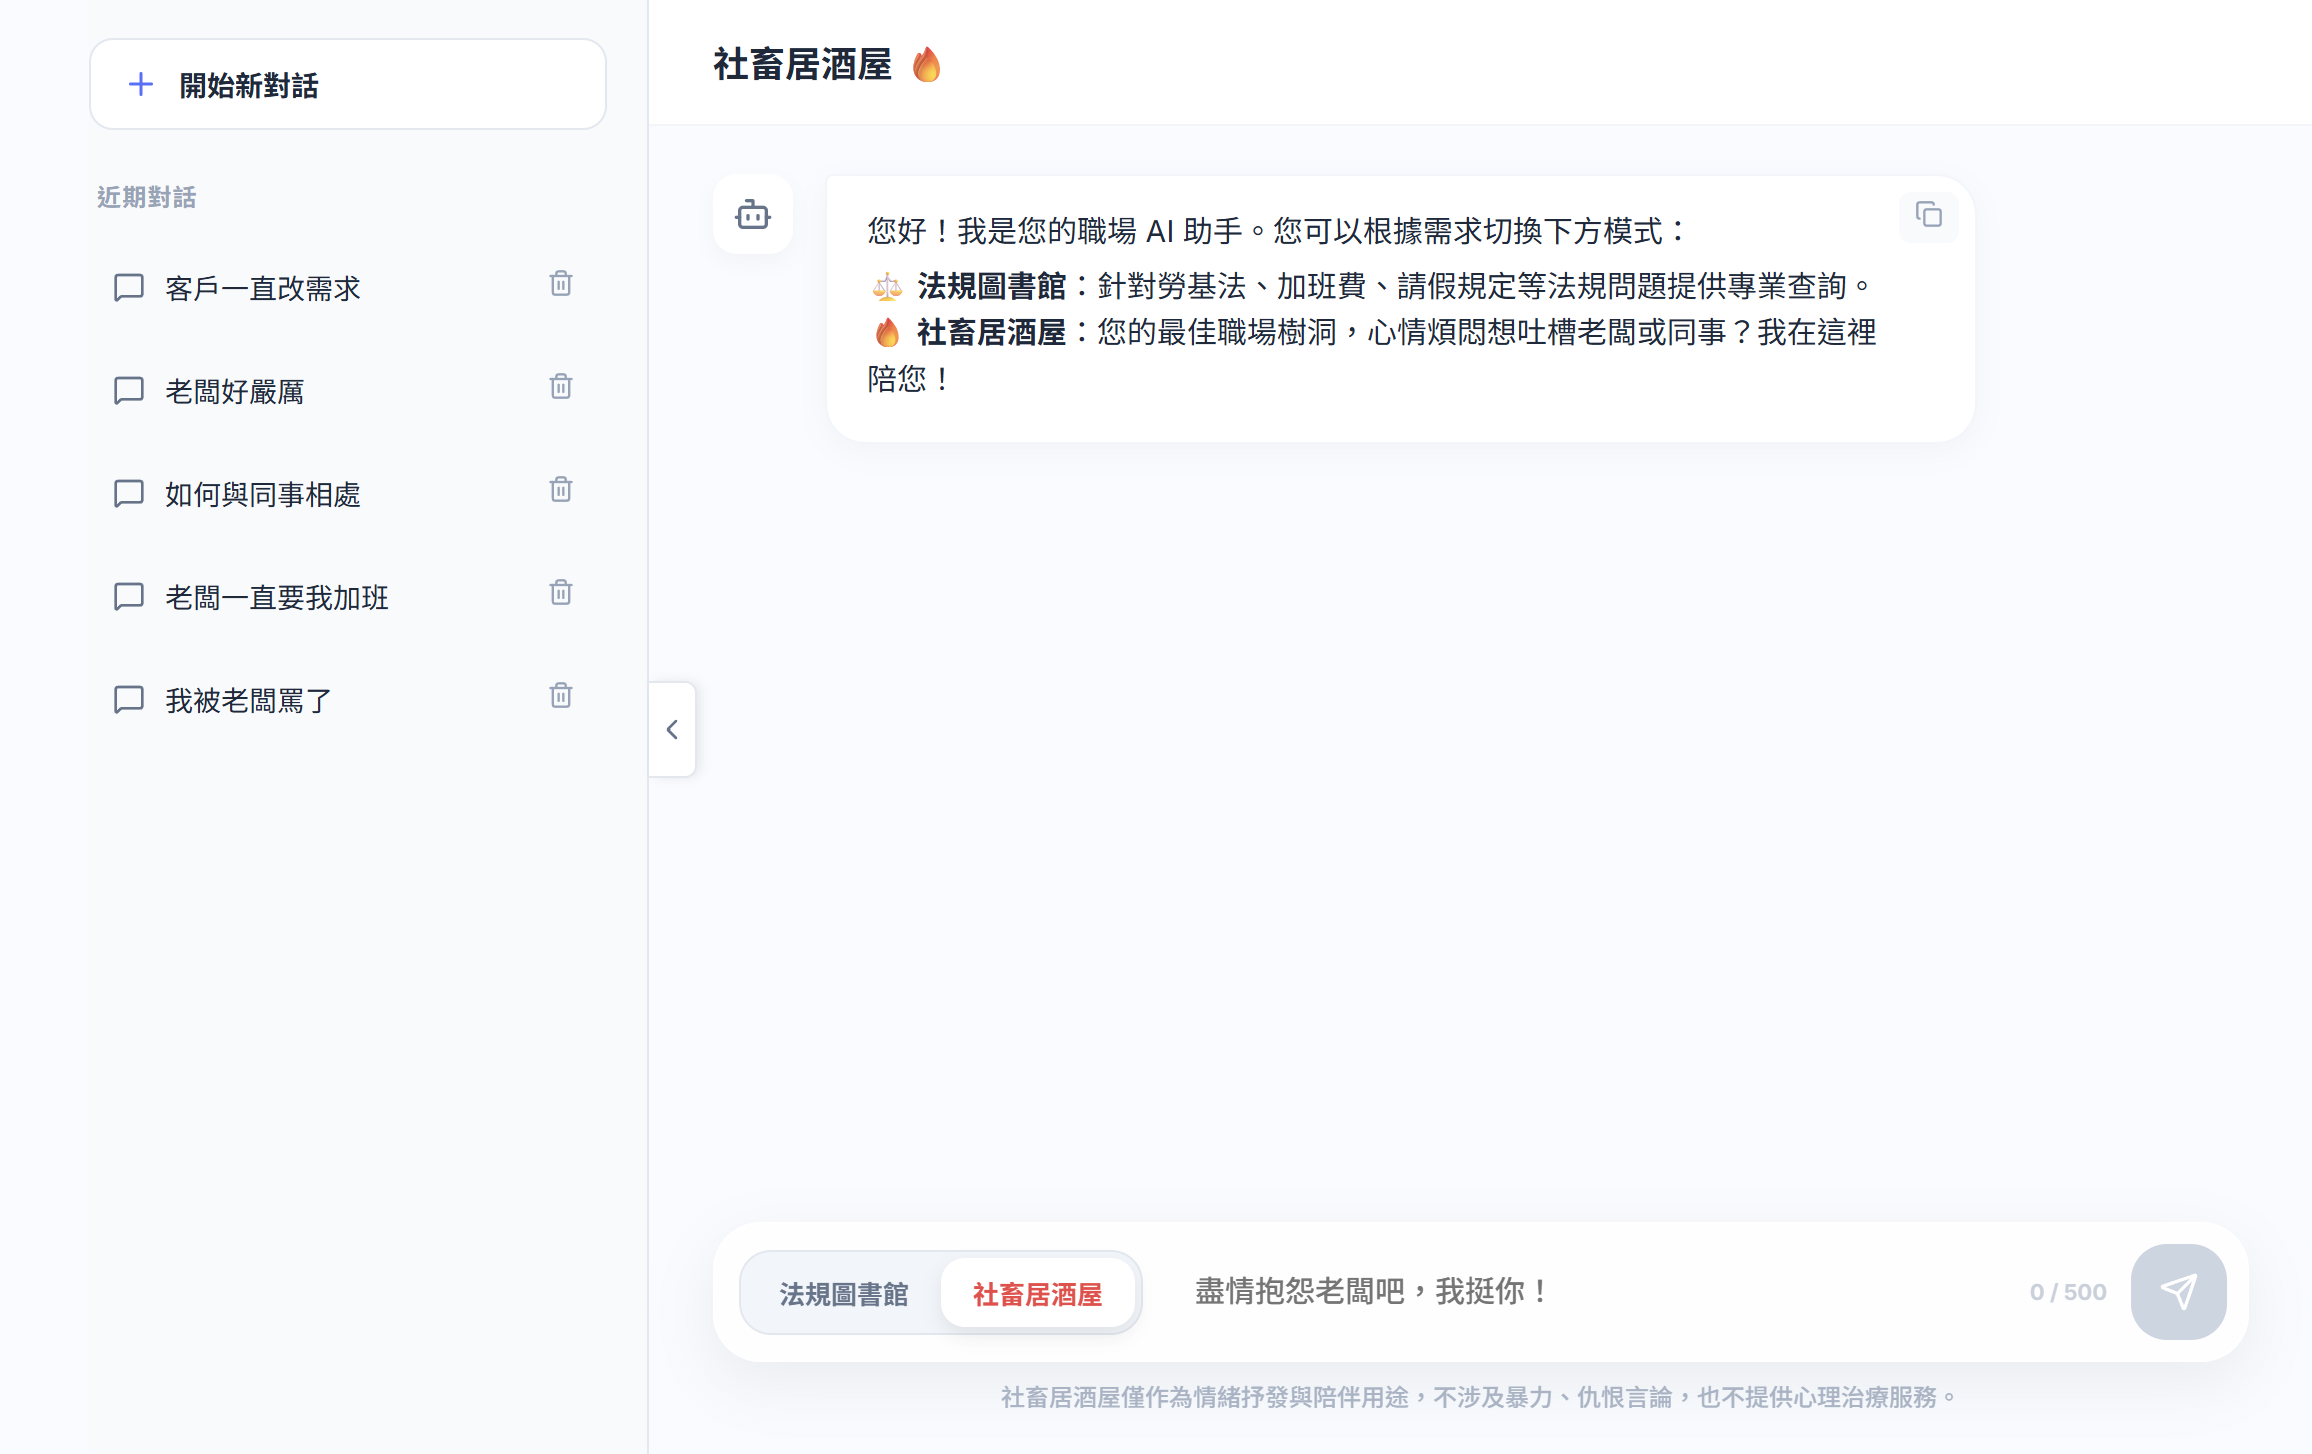
Task: Select the 社畜居酒屋 mode toggle
Action: tap(1037, 1293)
